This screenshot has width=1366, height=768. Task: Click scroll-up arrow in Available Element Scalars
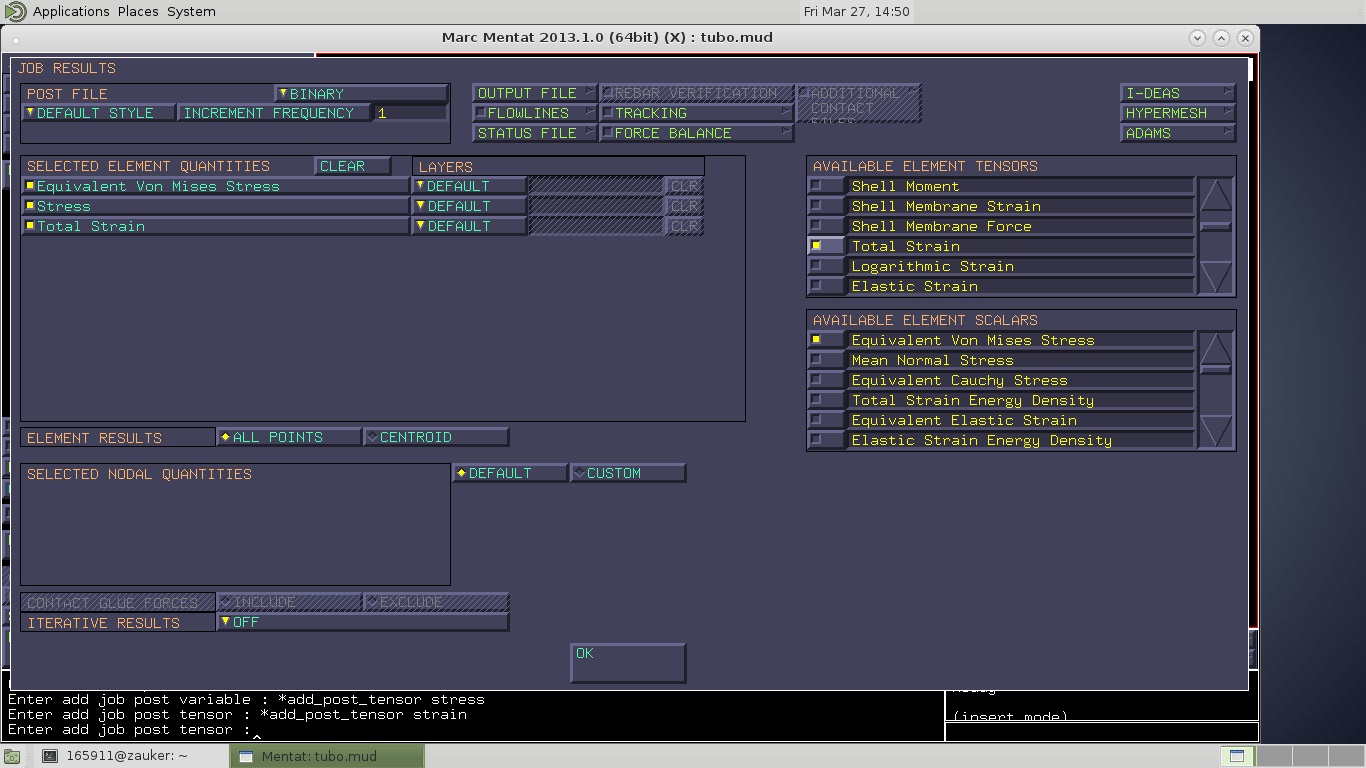[1215, 347]
